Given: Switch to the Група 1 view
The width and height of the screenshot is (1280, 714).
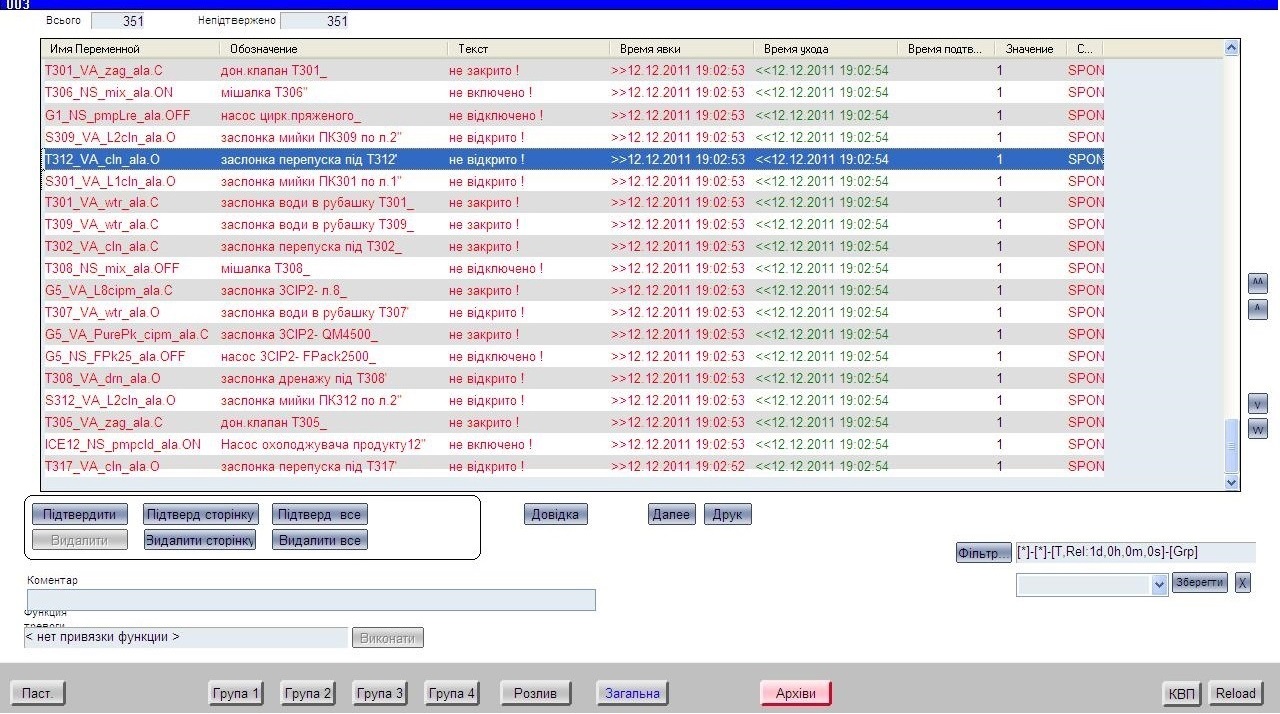Looking at the screenshot, I should pyautogui.click(x=236, y=693).
